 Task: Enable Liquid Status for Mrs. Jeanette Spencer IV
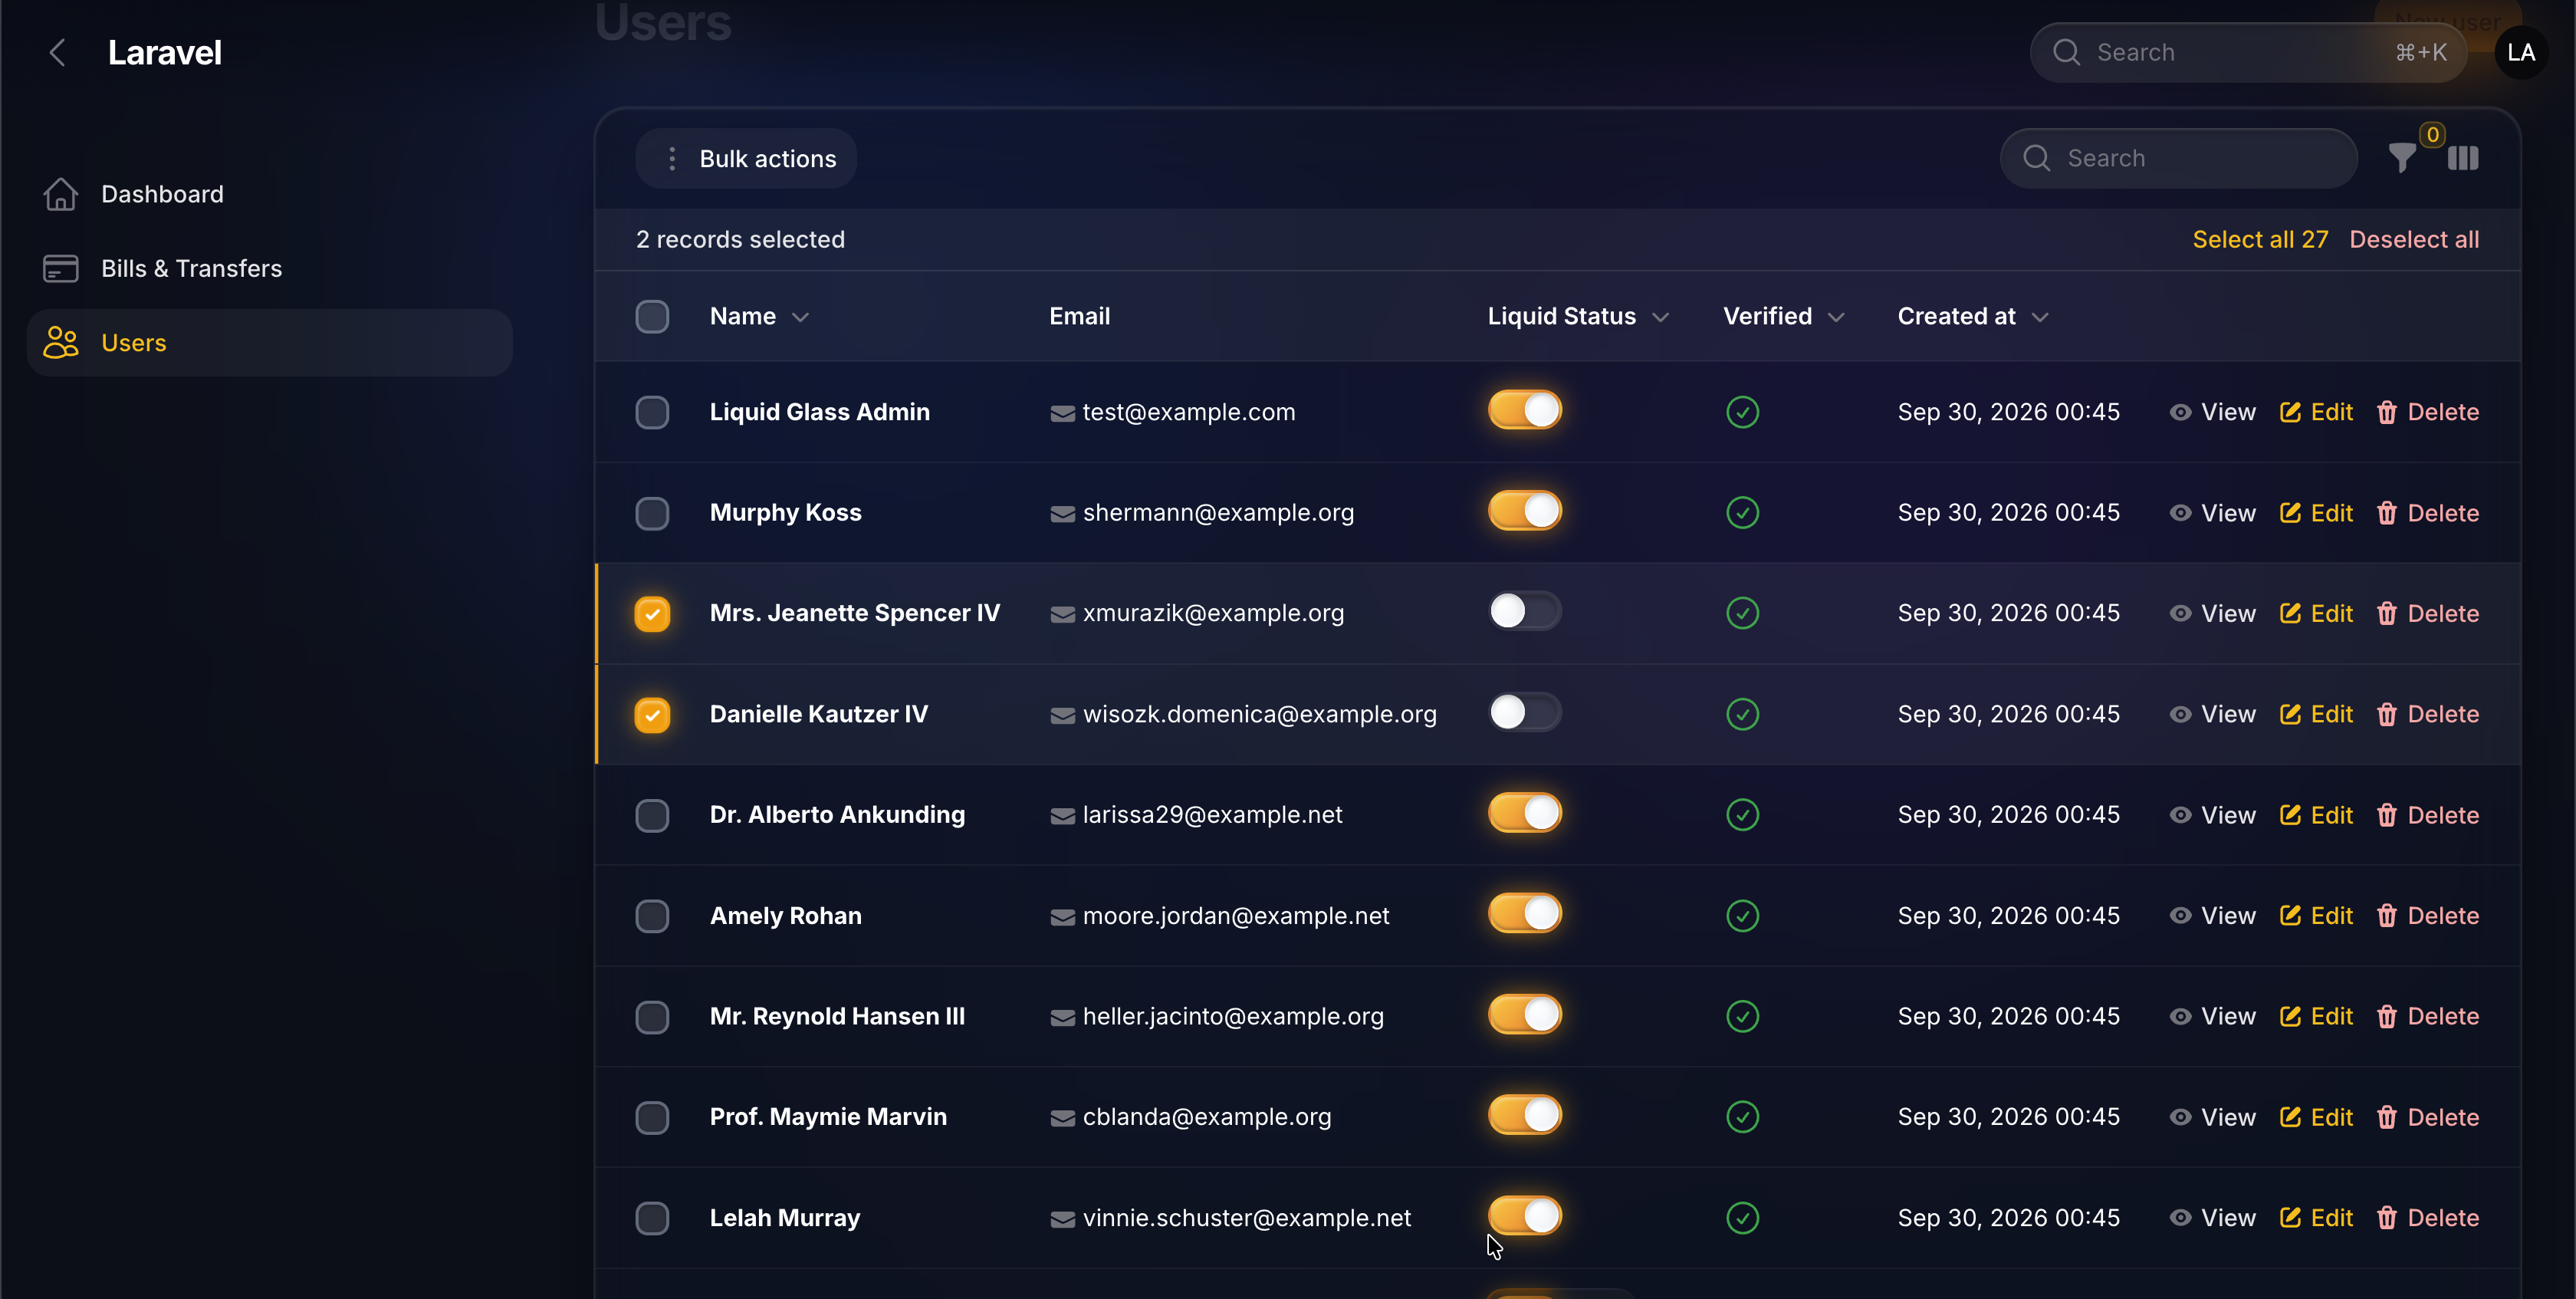click(1525, 611)
